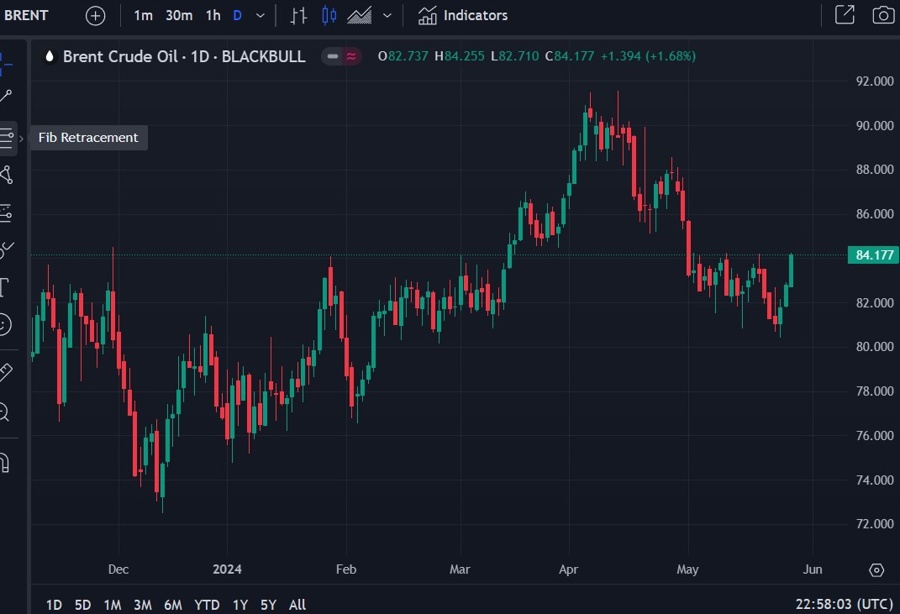The height and width of the screenshot is (614, 900).
Task: Select the Trend line tool
Action: (x=6, y=96)
